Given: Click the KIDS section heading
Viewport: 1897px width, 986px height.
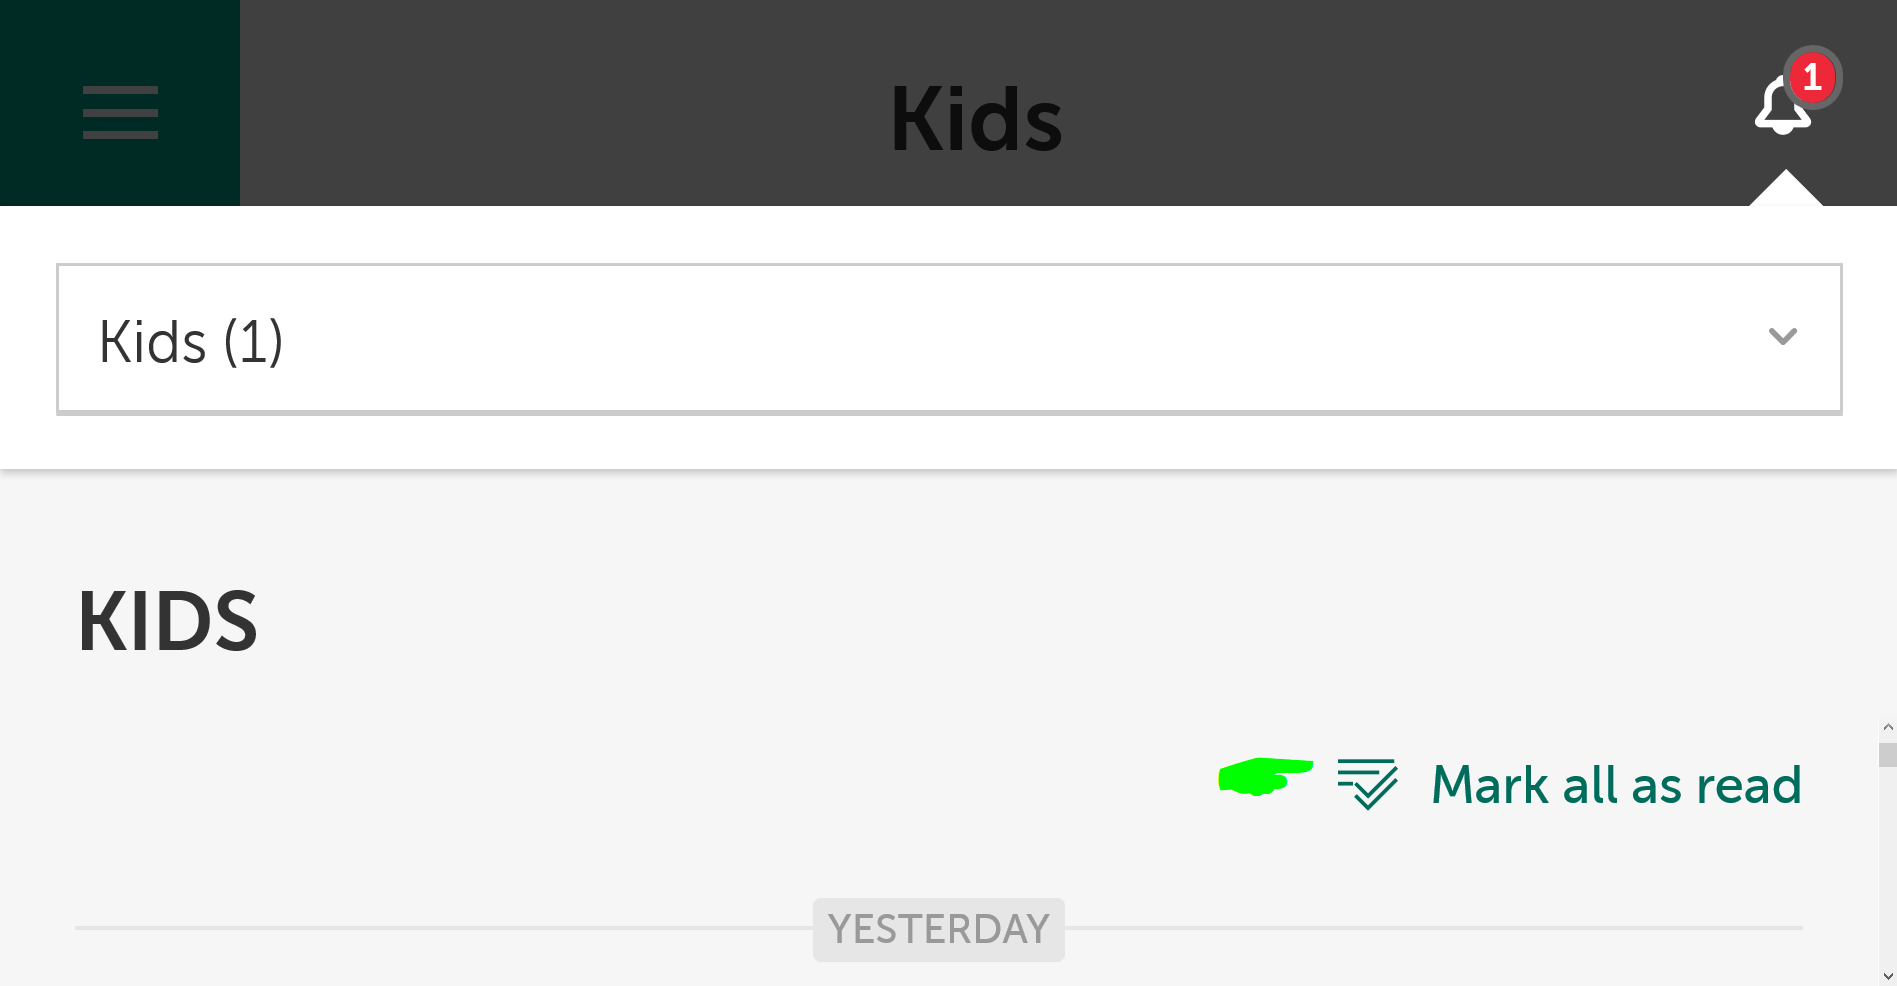Looking at the screenshot, I should [x=168, y=622].
